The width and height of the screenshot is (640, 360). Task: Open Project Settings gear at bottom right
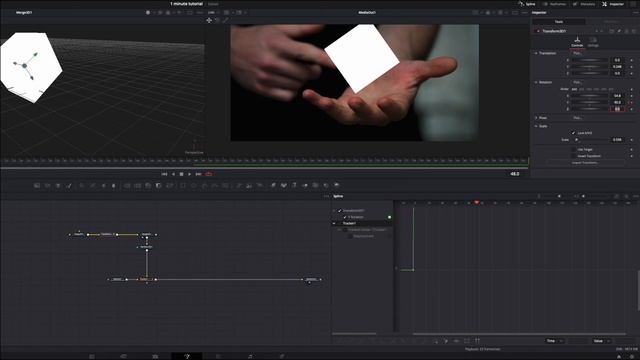click(631, 357)
